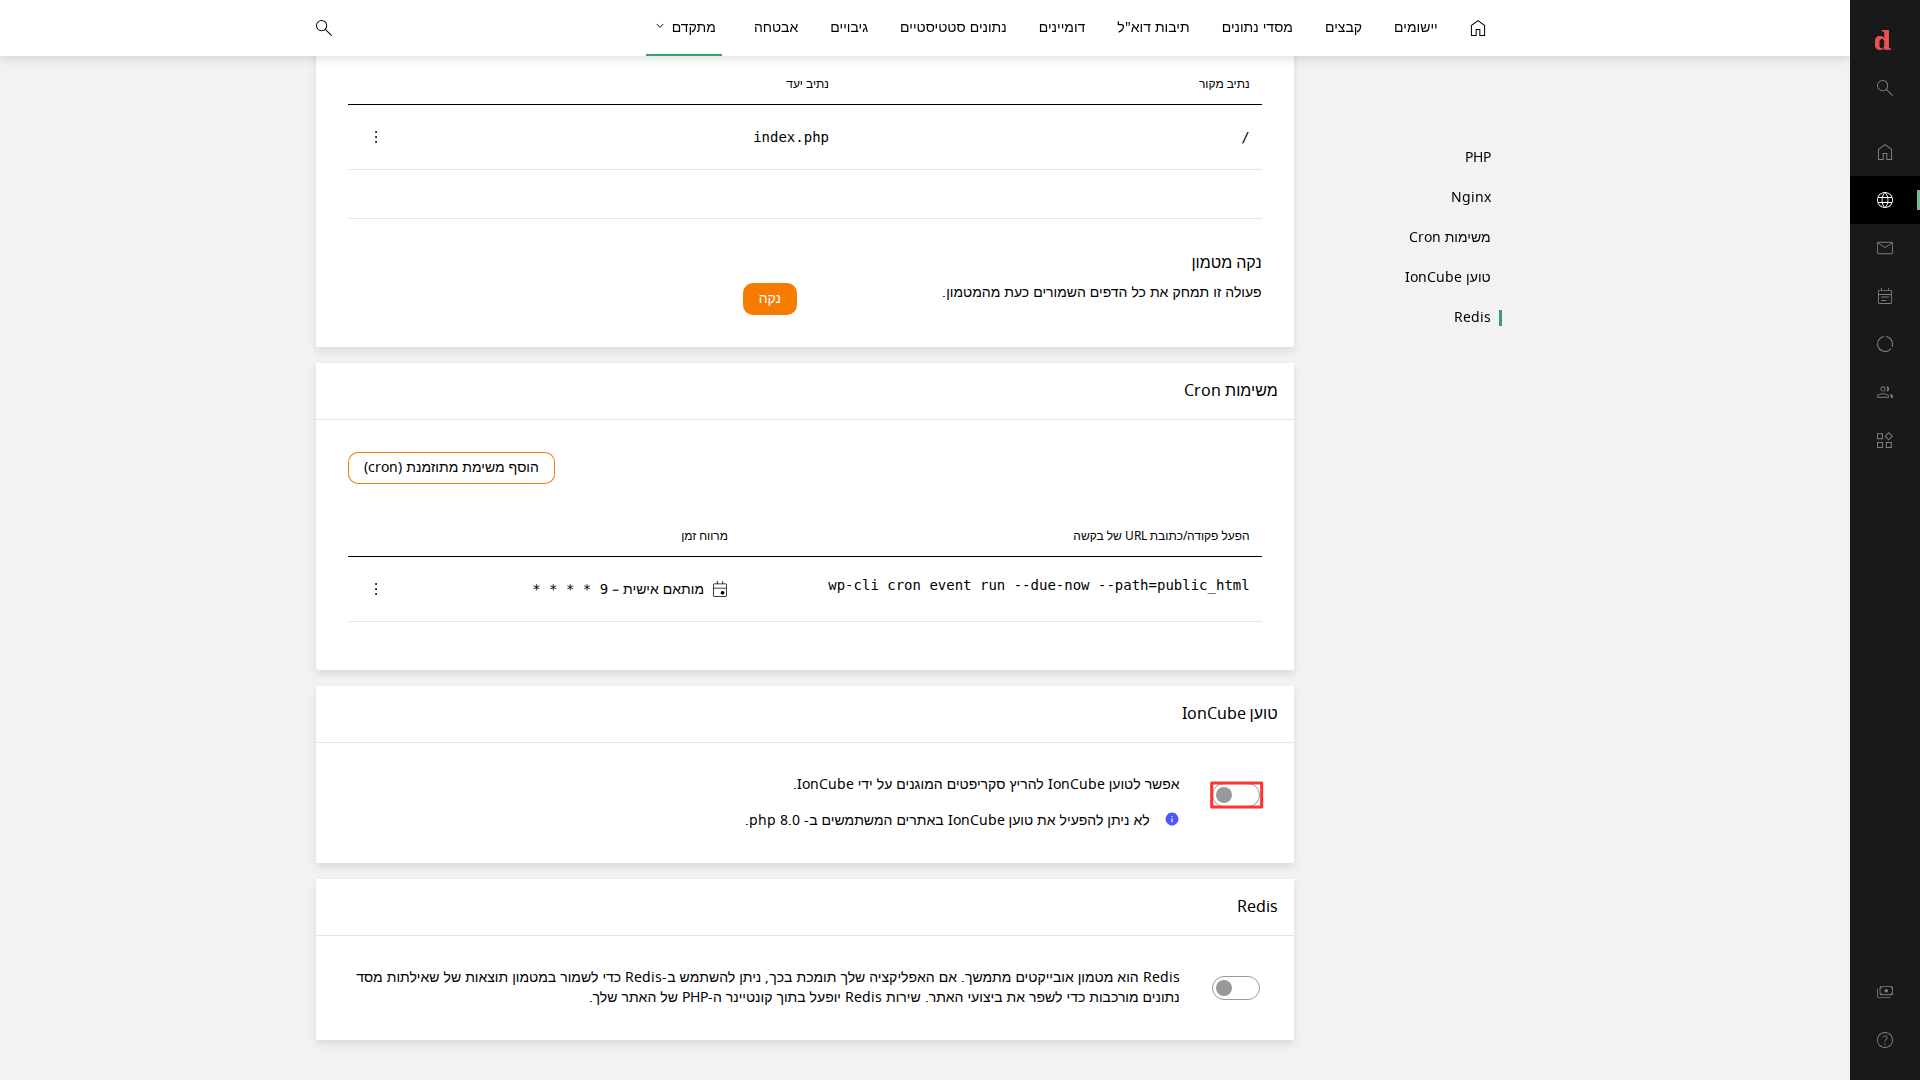Click הוסף משימת מתוזמנת (cron) button
Screen dimensions: 1920x1080
[451, 468]
